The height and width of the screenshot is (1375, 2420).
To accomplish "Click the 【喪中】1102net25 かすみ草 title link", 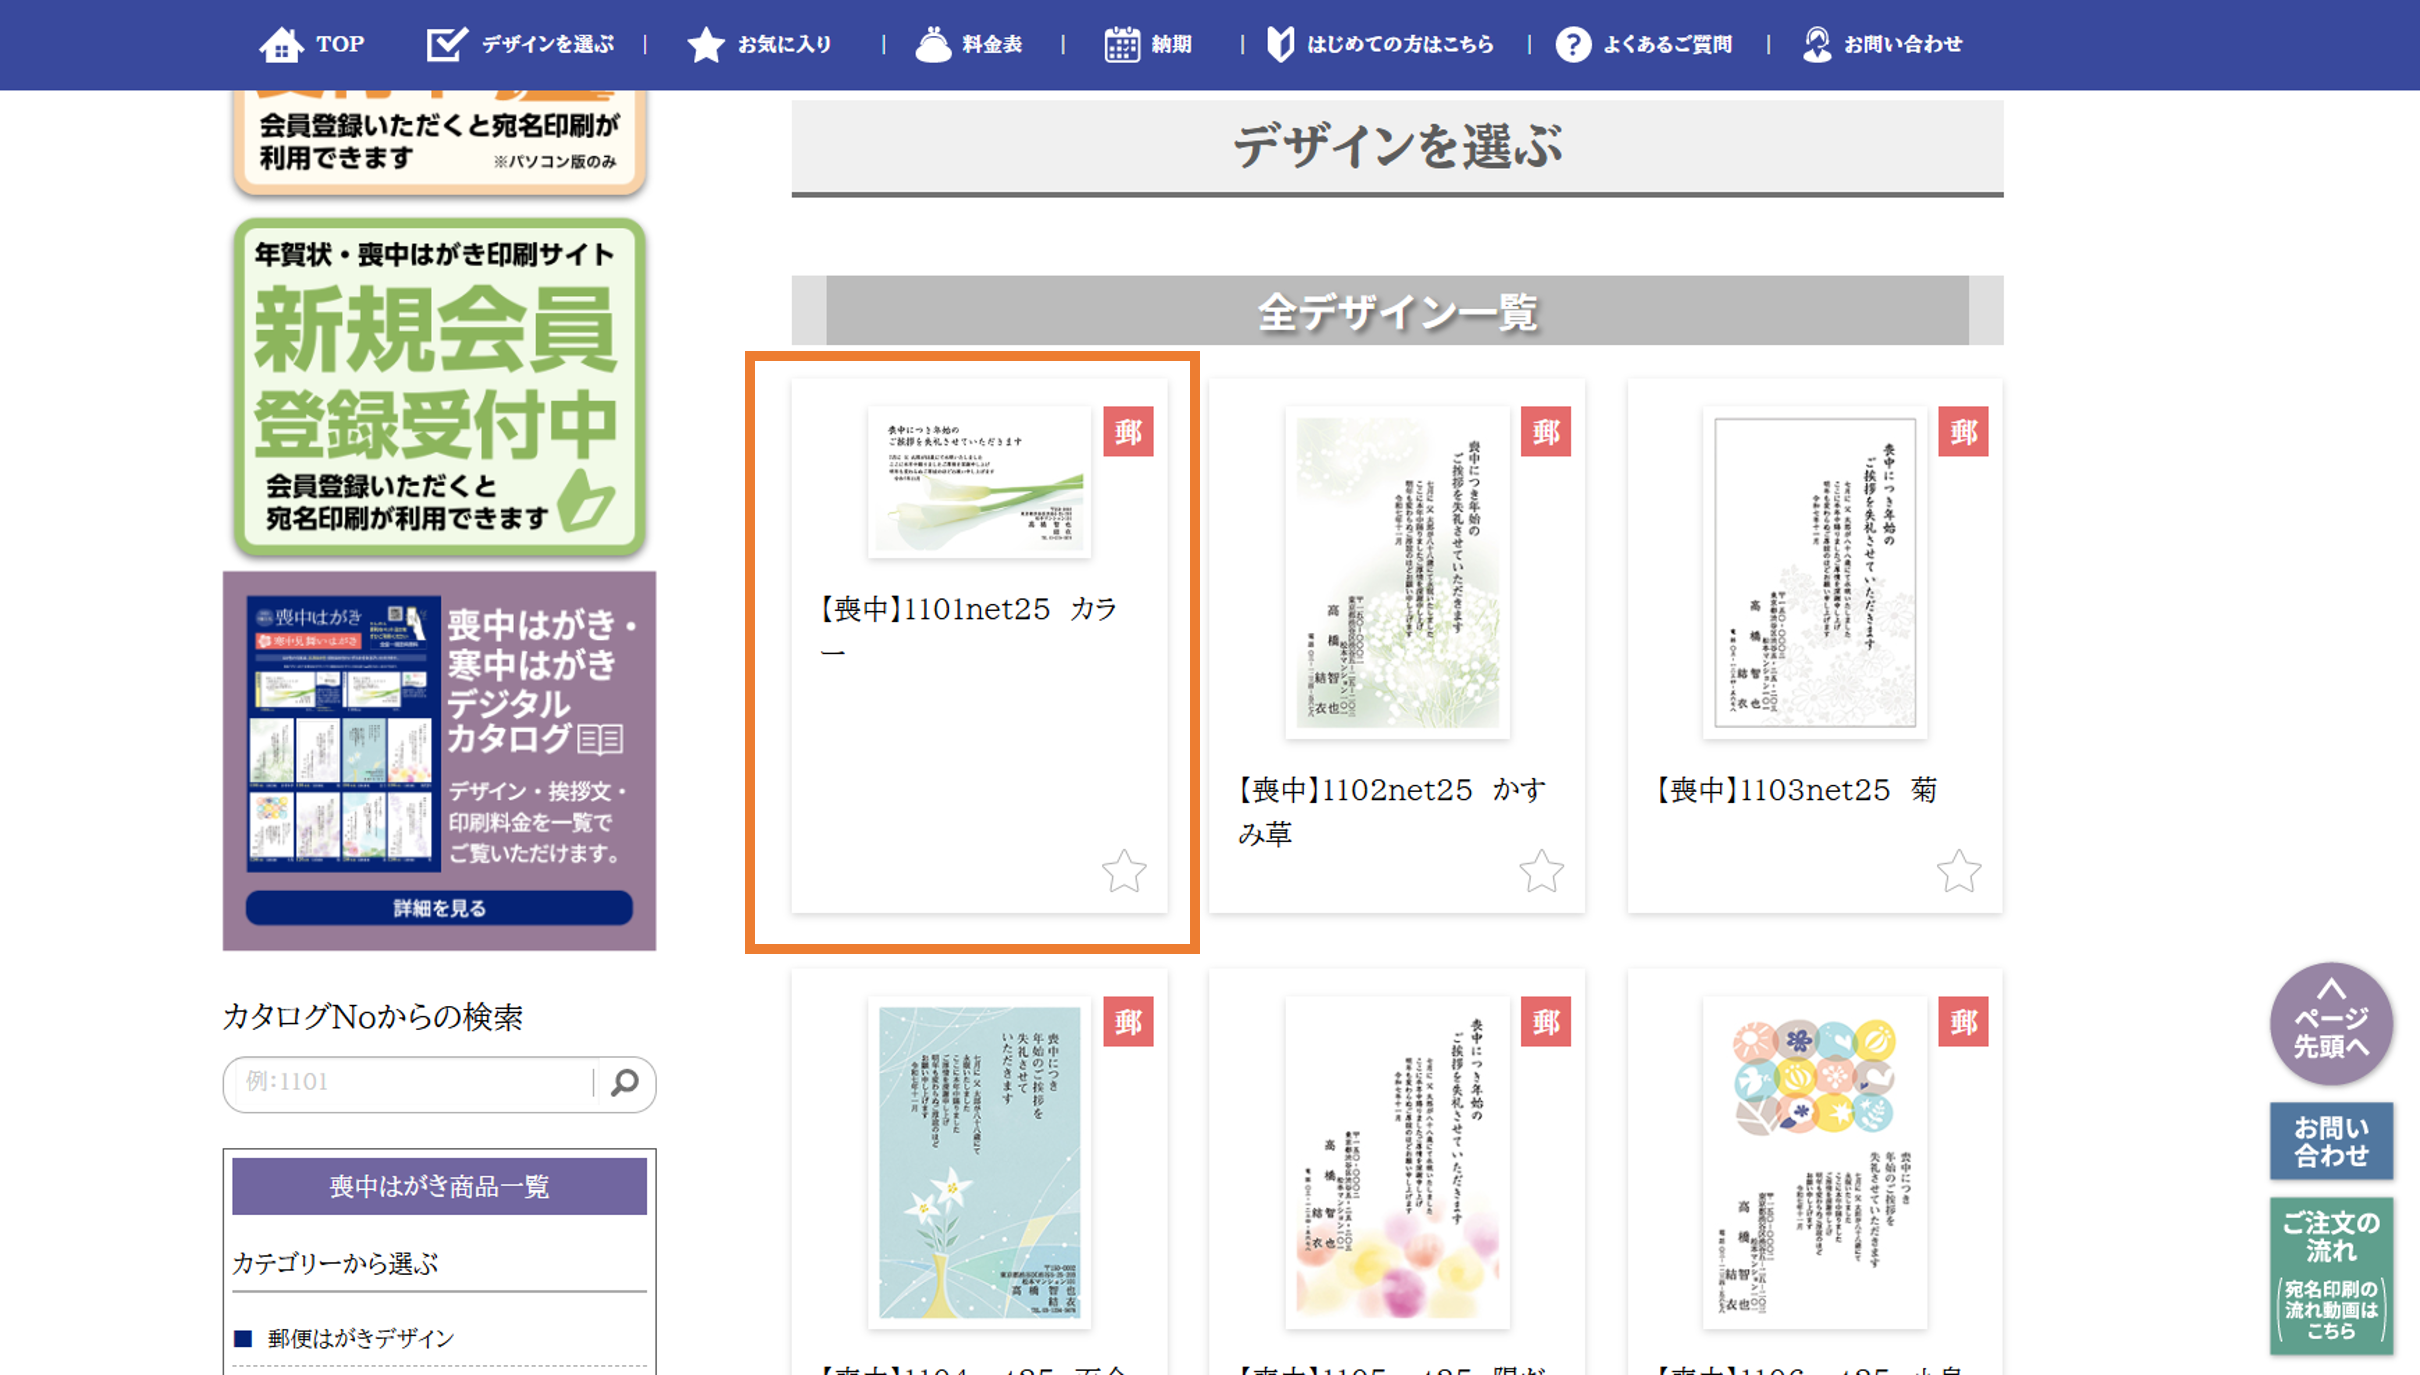I will 1391,811.
